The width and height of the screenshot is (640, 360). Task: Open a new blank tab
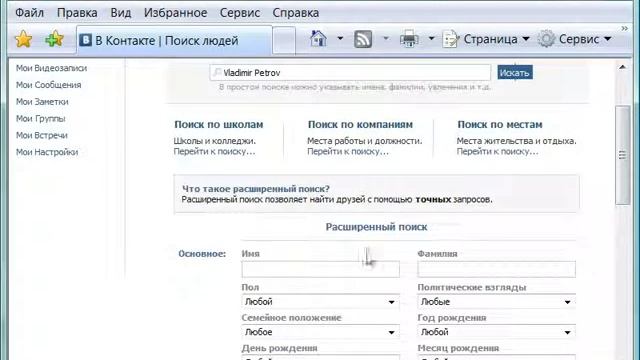pos(284,40)
